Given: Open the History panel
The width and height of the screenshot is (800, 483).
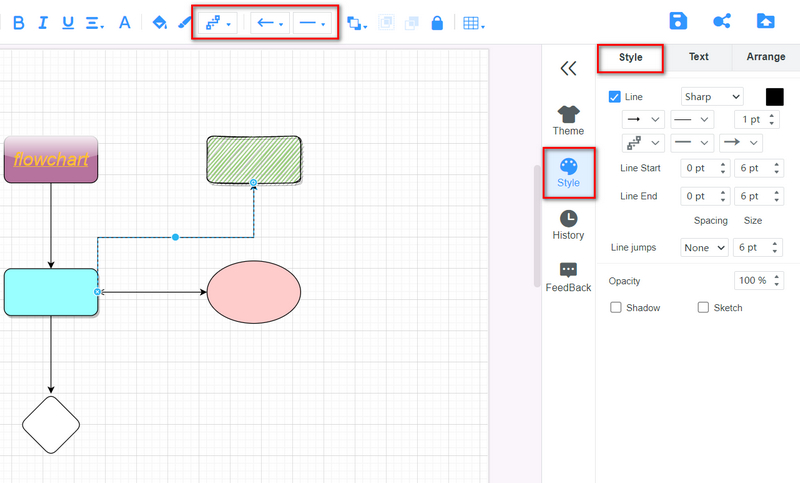Looking at the screenshot, I should (568, 225).
